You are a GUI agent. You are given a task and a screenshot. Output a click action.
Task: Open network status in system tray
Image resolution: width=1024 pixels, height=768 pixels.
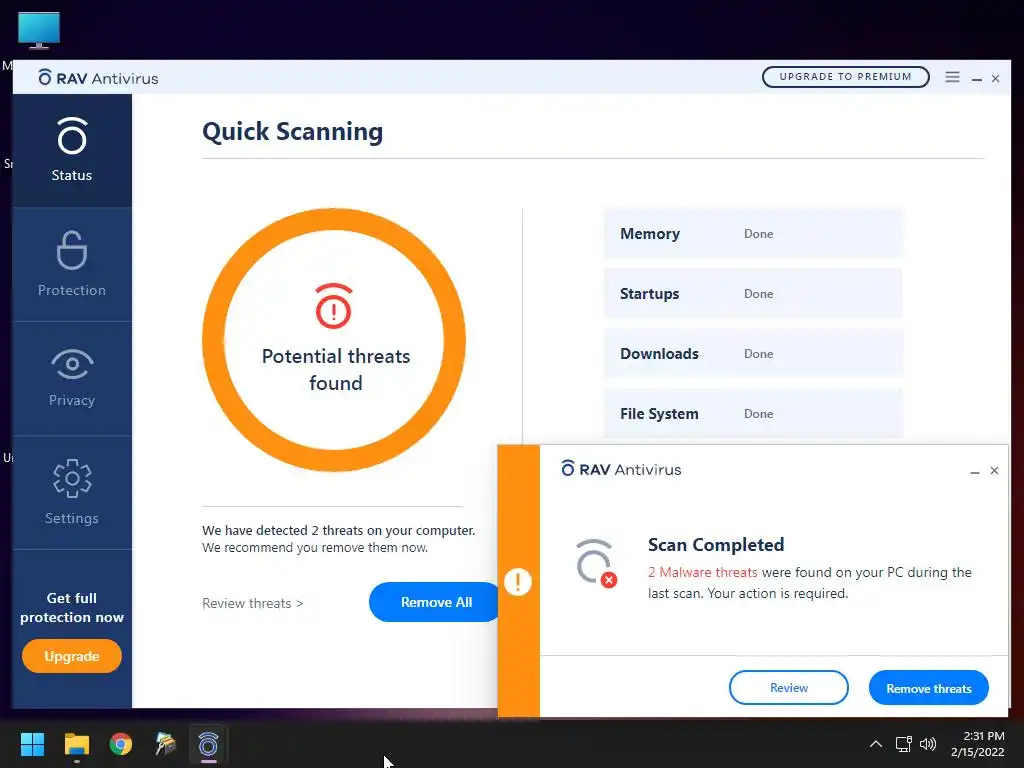tap(904, 744)
